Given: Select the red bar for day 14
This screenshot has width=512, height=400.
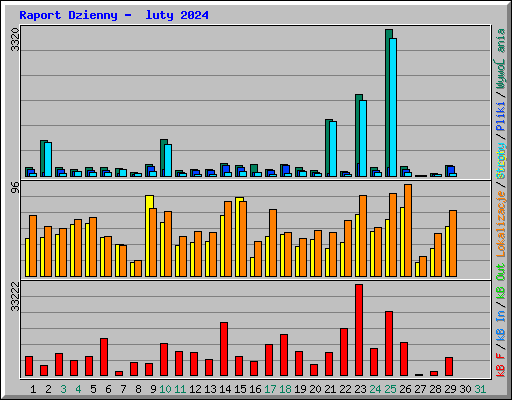Looking at the screenshot, I should 224,349.
